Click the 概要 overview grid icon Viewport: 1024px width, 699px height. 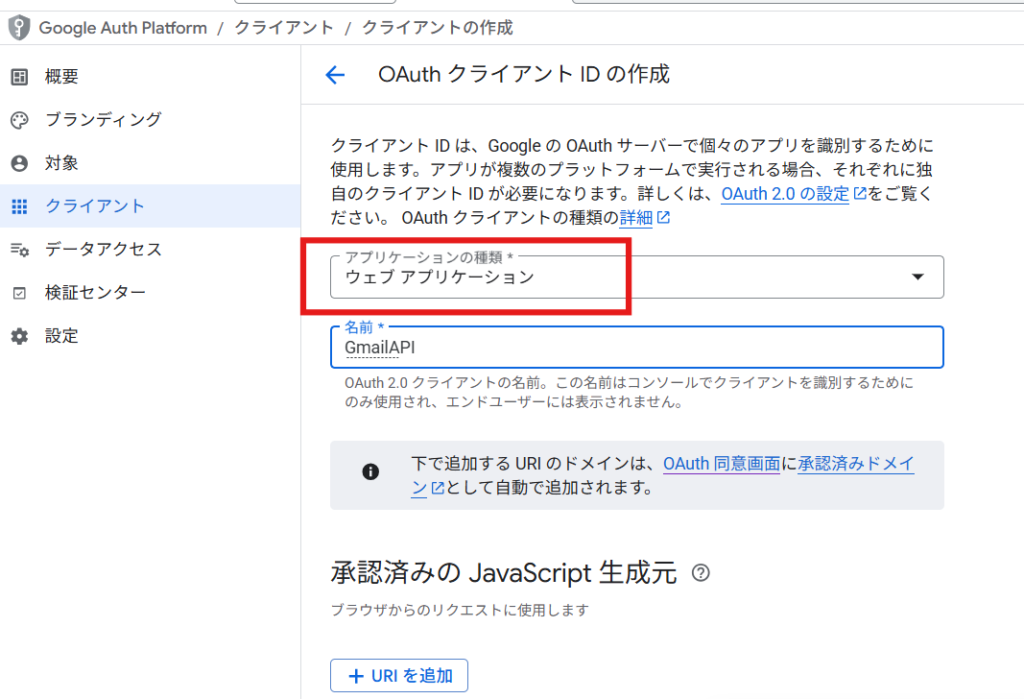19,77
